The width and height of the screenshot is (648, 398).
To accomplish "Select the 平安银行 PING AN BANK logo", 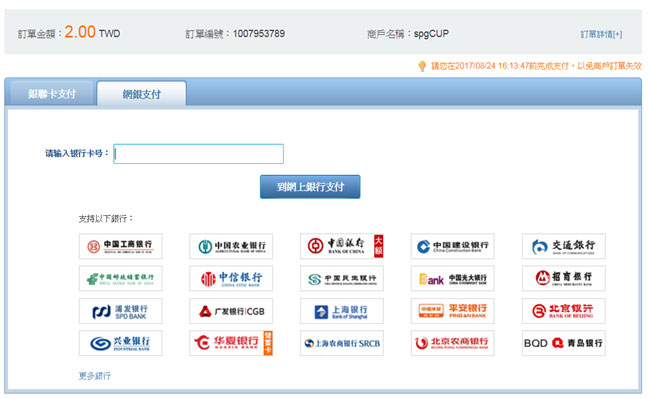I will coord(453,311).
